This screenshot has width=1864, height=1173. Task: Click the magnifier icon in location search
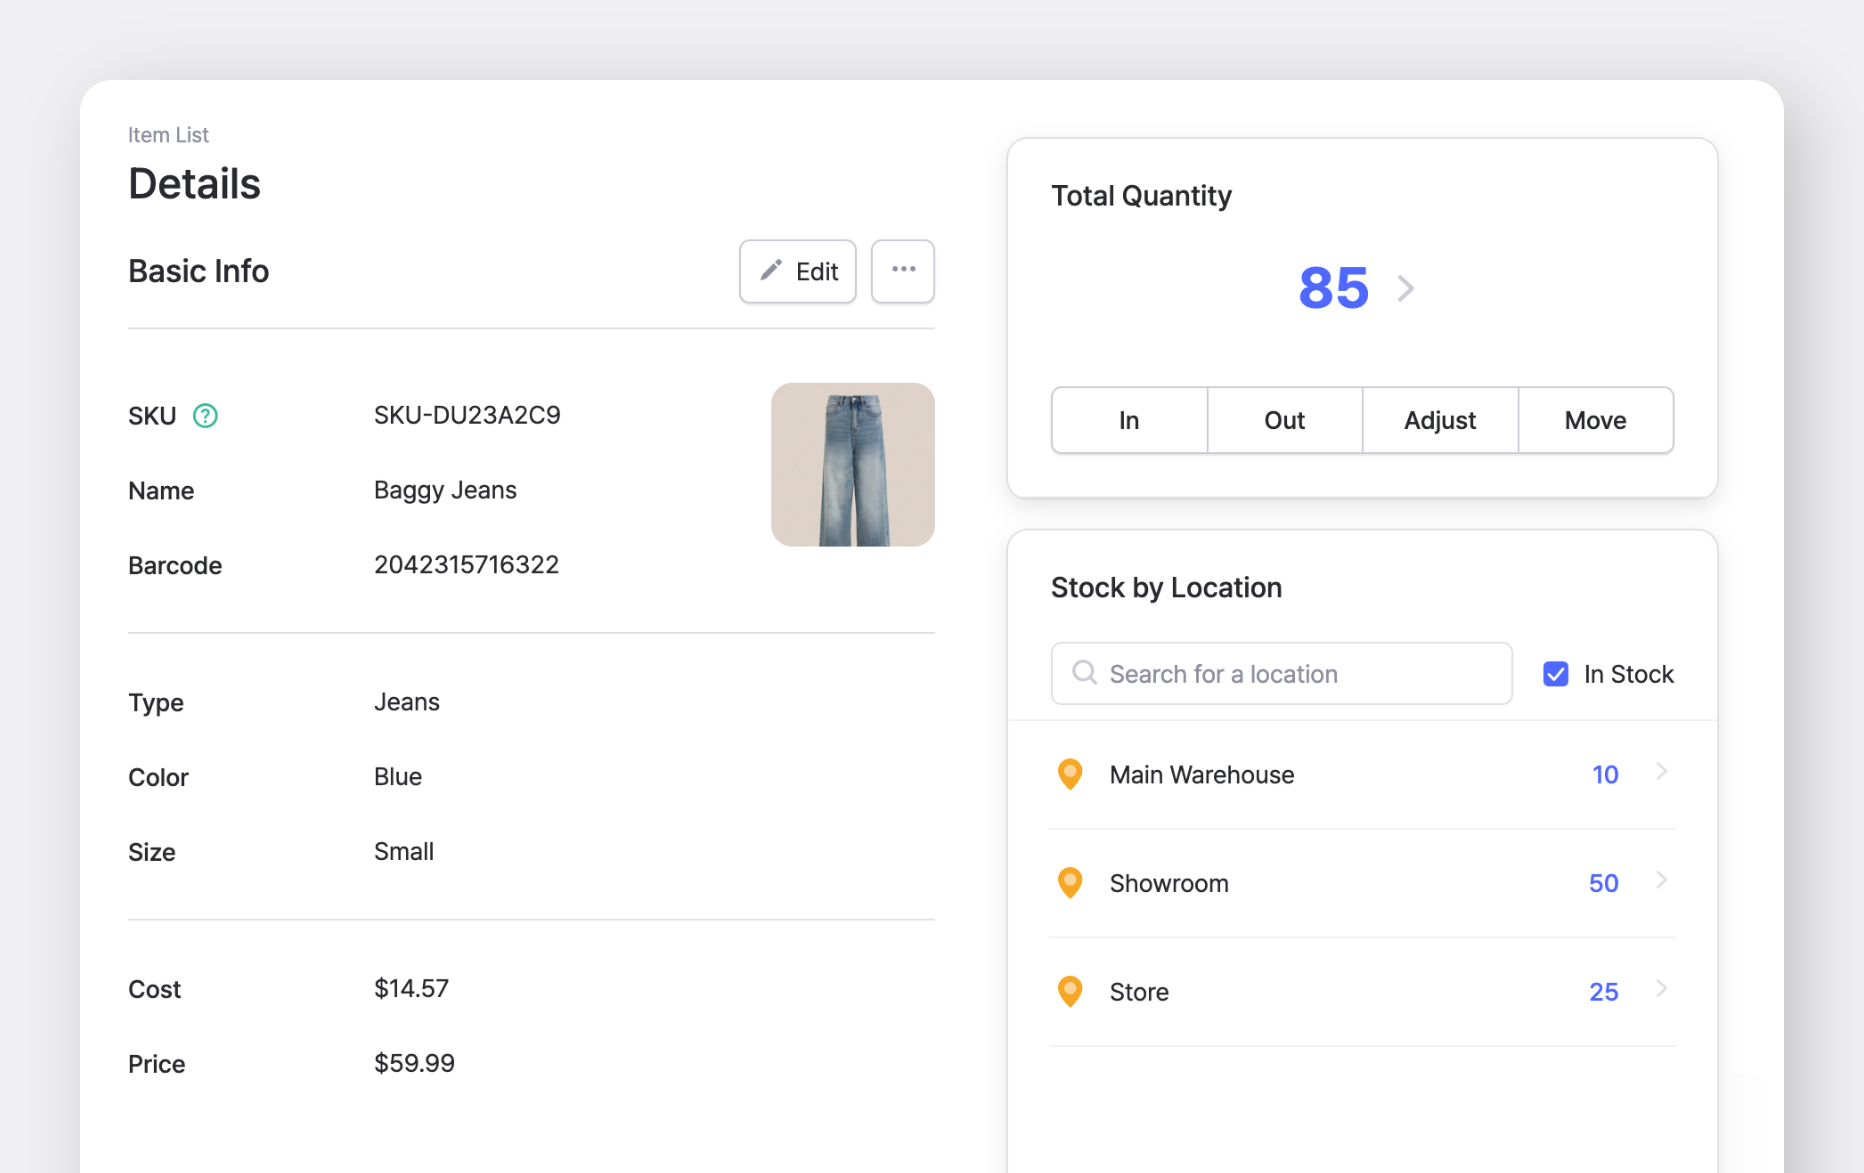pos(1084,673)
